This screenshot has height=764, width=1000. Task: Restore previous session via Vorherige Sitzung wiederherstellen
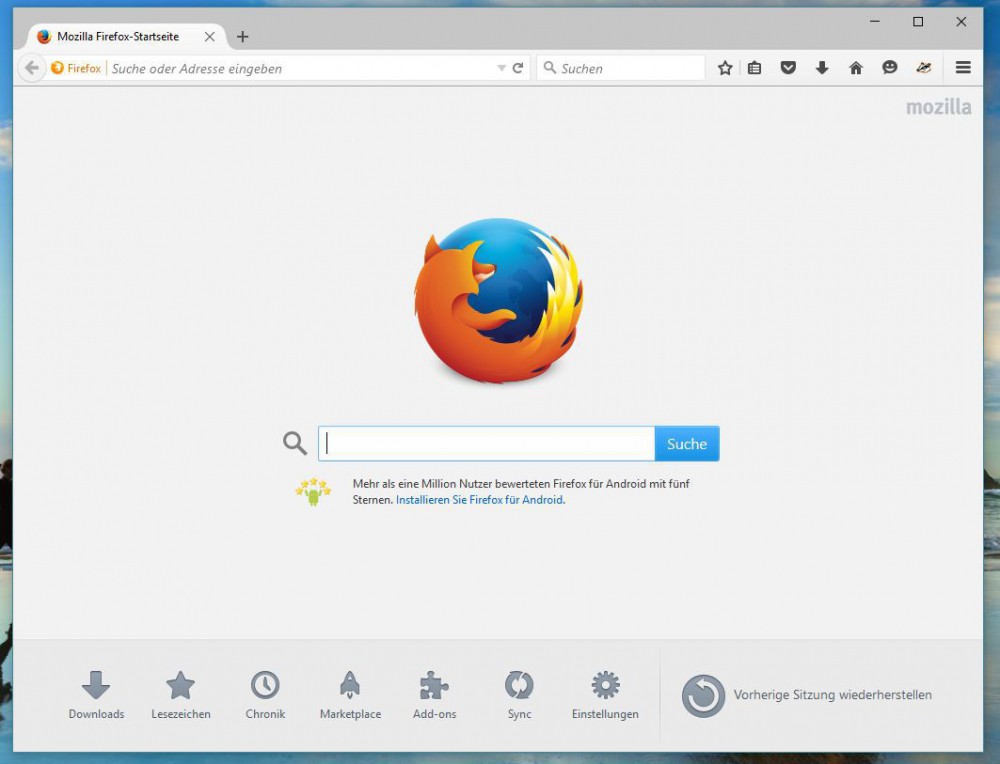(807, 695)
